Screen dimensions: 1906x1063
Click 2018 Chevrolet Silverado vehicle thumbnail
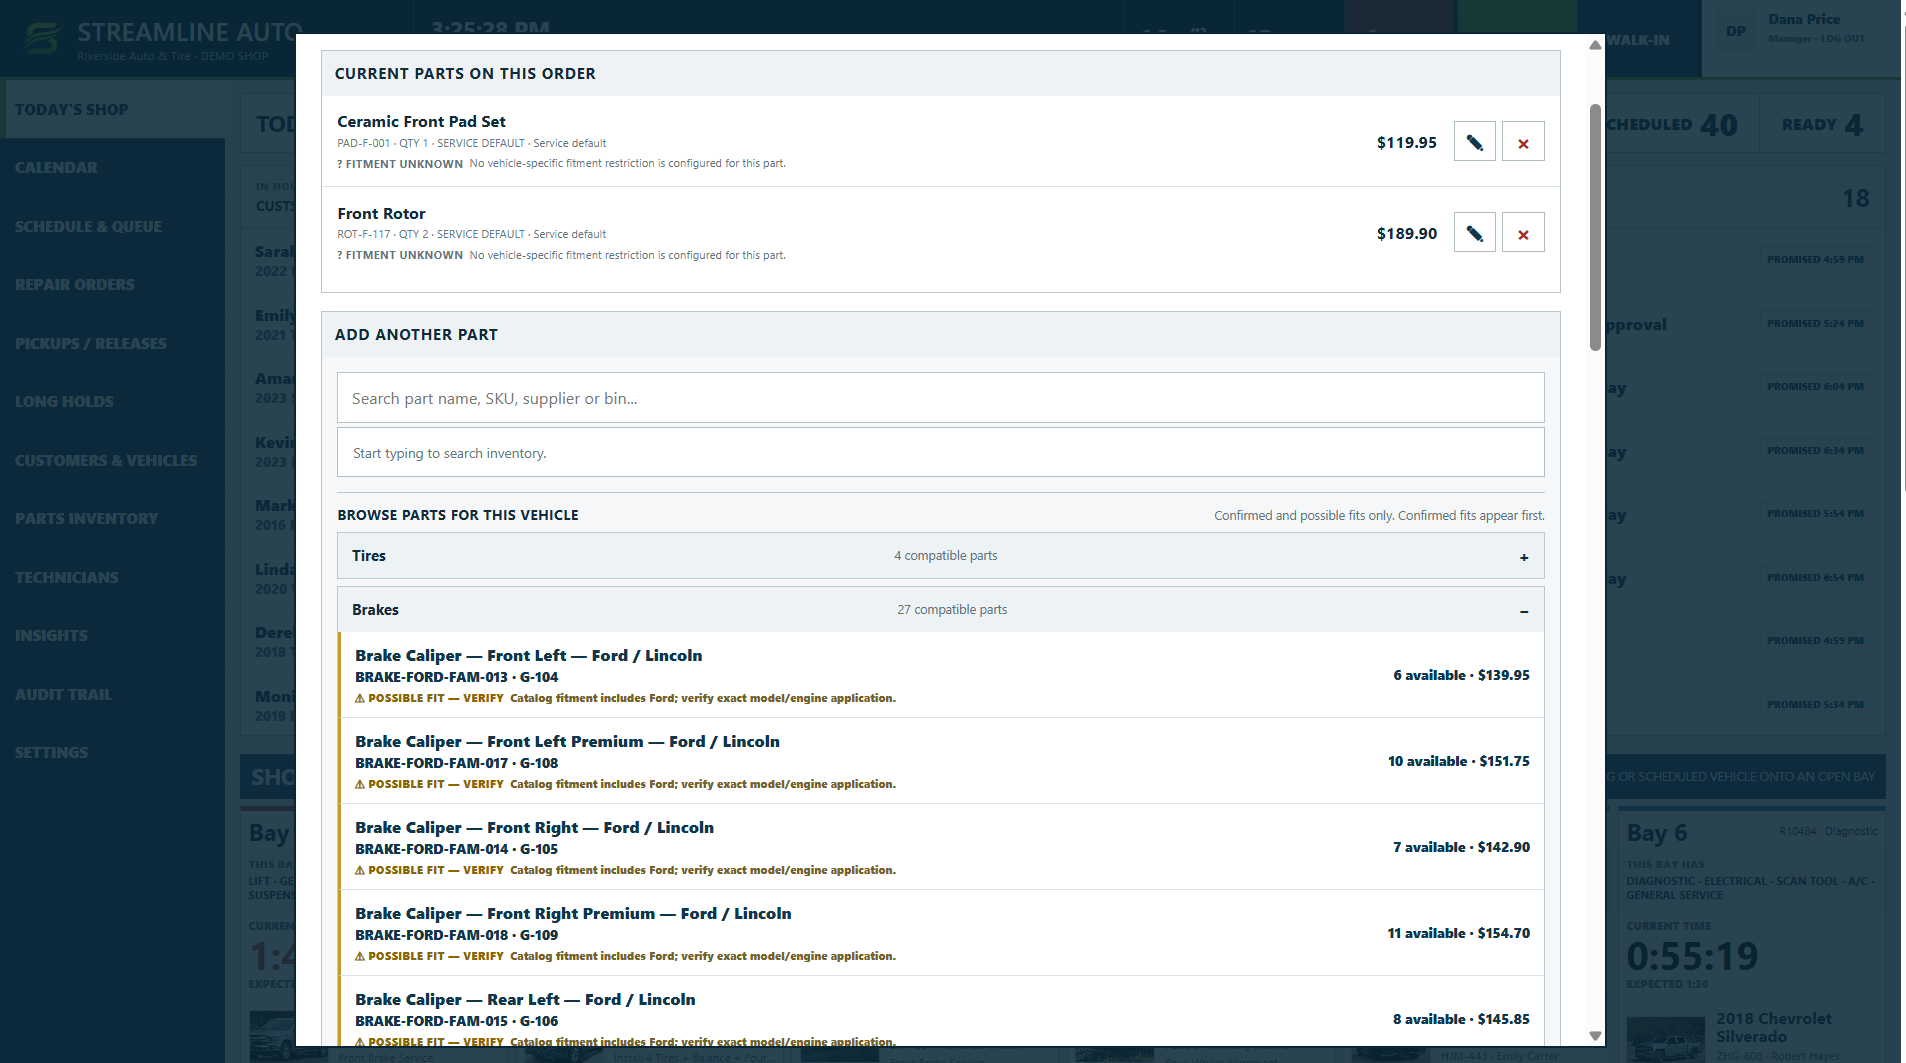tap(1665, 1040)
